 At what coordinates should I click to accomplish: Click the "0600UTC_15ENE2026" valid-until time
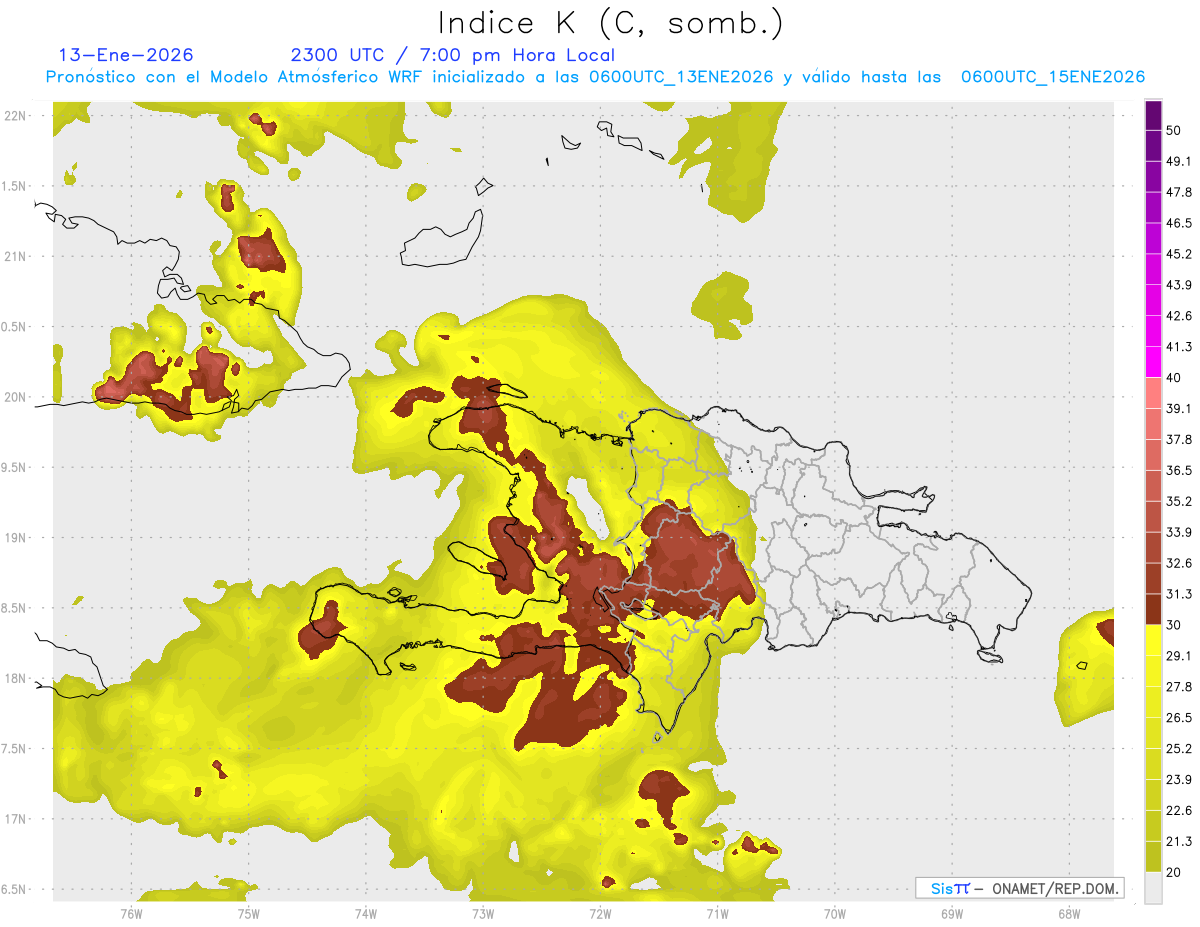(x=1053, y=77)
